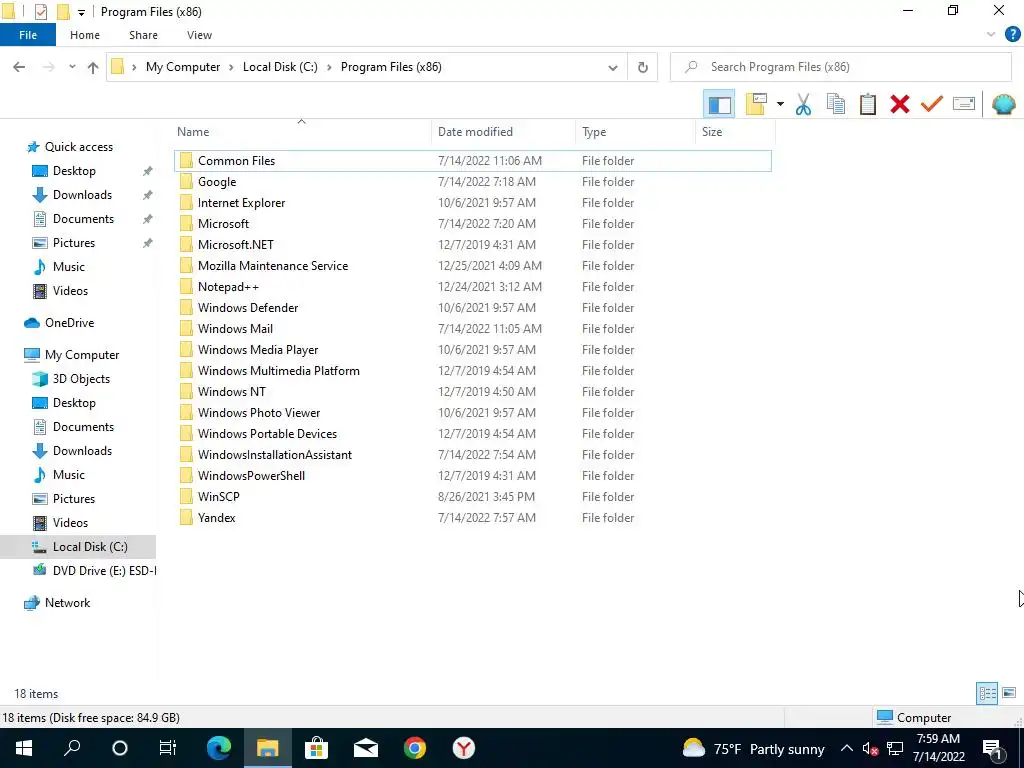Click the Paste clipboard icon
The width and height of the screenshot is (1024, 768).
pyautogui.click(x=868, y=104)
